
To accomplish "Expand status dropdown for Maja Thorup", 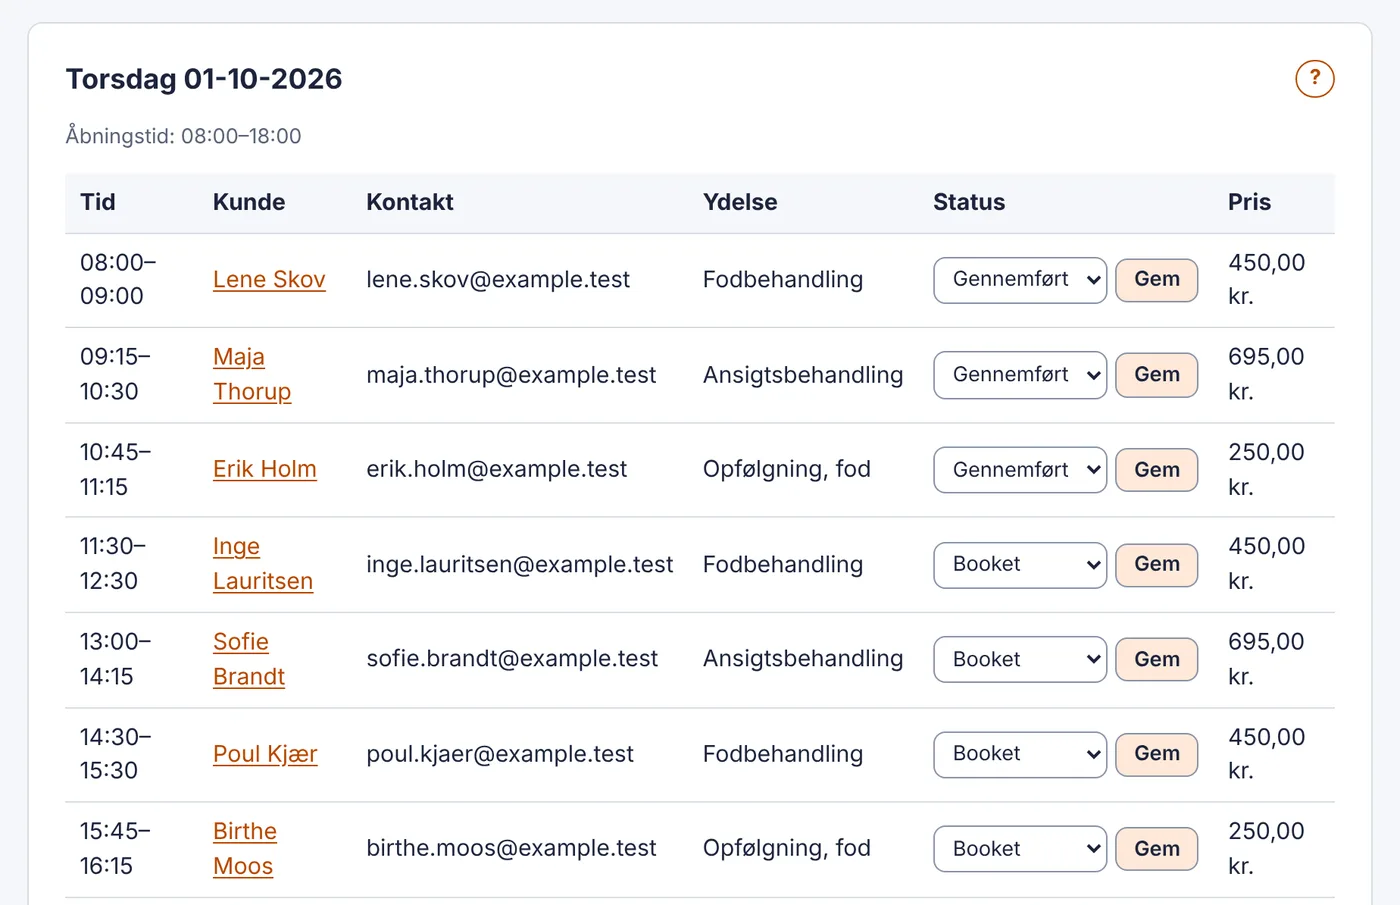I will 1020,375.
